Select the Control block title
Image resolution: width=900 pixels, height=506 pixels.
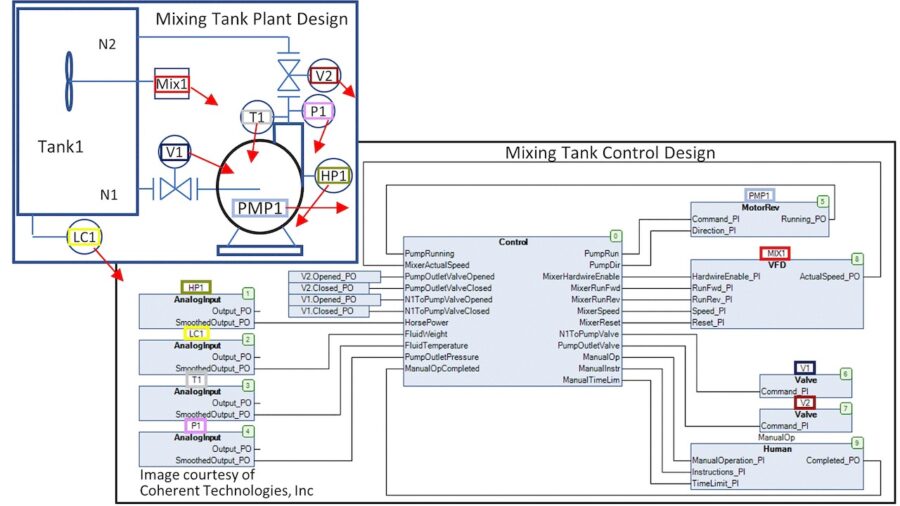(513, 242)
